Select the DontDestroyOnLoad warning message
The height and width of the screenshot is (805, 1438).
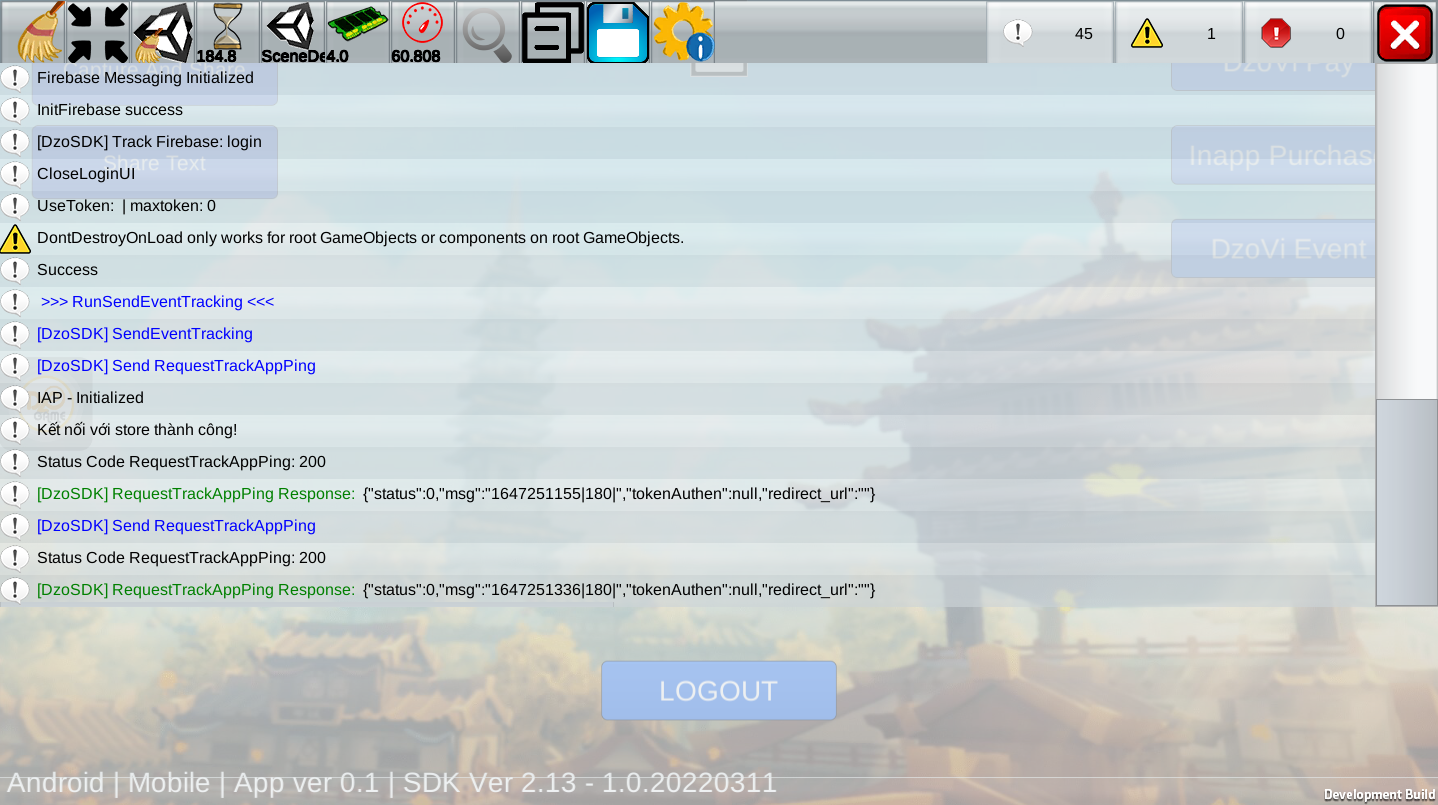pyautogui.click(x=688, y=238)
